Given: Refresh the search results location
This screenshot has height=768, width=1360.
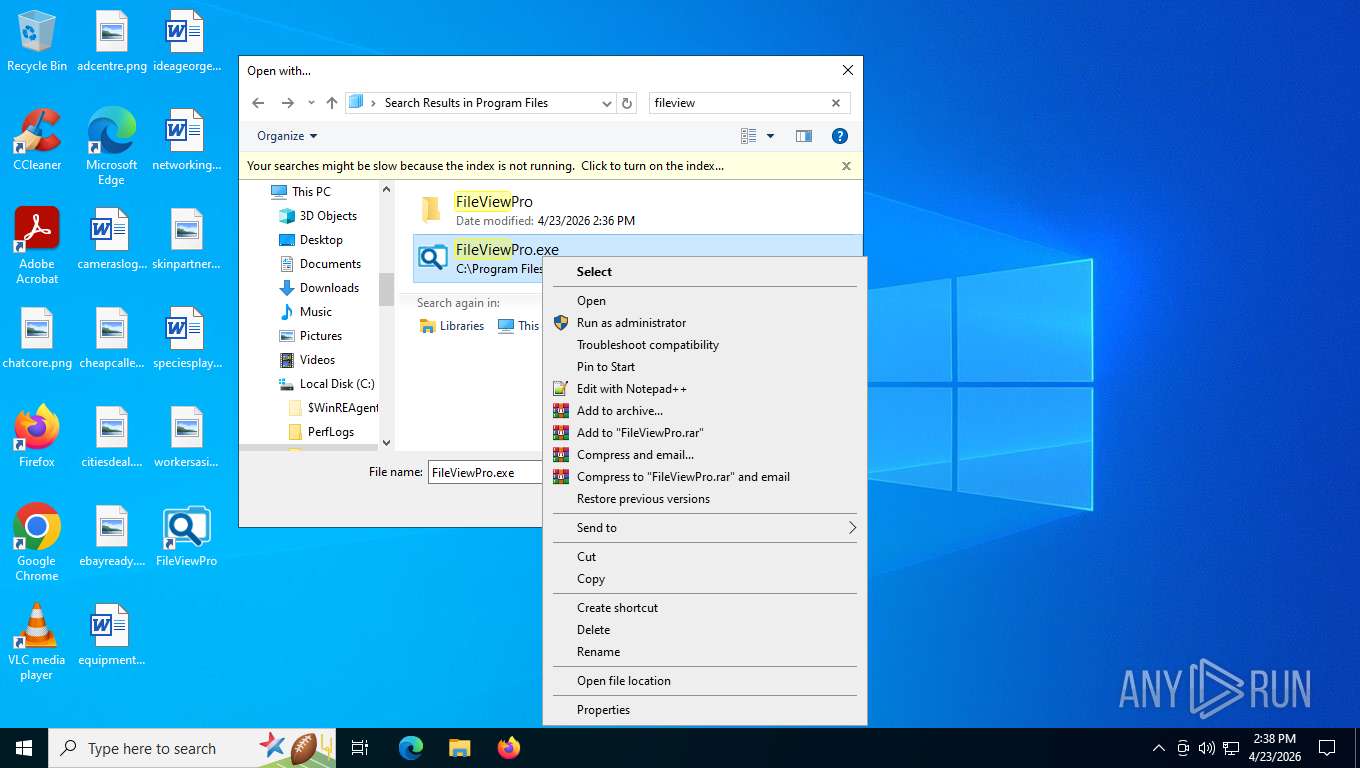Looking at the screenshot, I should (x=627, y=103).
